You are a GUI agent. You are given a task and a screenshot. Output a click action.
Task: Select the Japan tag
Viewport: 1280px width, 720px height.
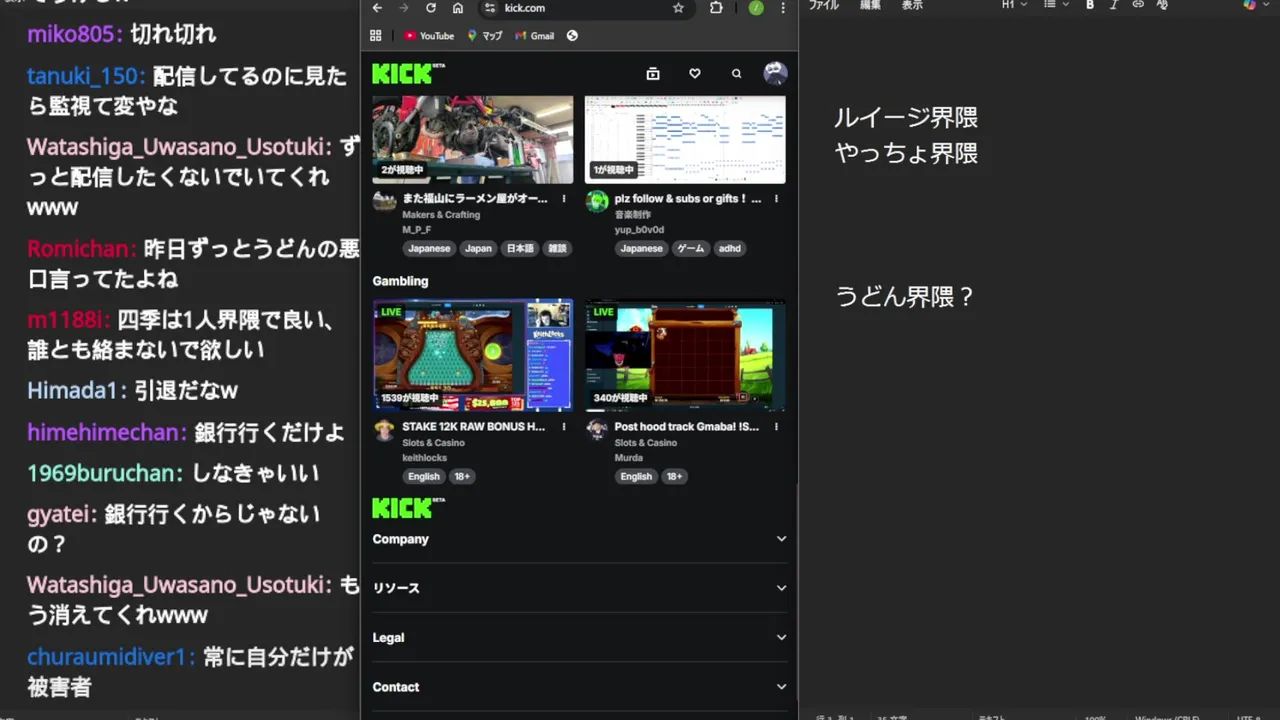pos(478,249)
